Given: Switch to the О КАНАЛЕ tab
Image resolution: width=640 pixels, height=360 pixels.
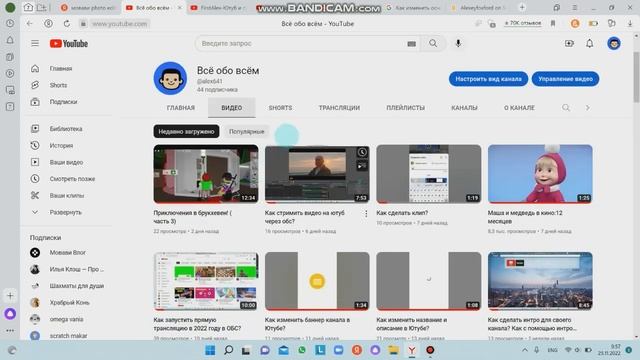Looking at the screenshot, I should point(519,108).
